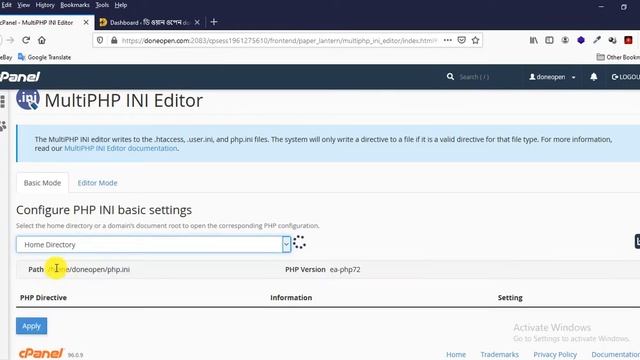
Task: Click the Logout button
Action: [x=625, y=77]
